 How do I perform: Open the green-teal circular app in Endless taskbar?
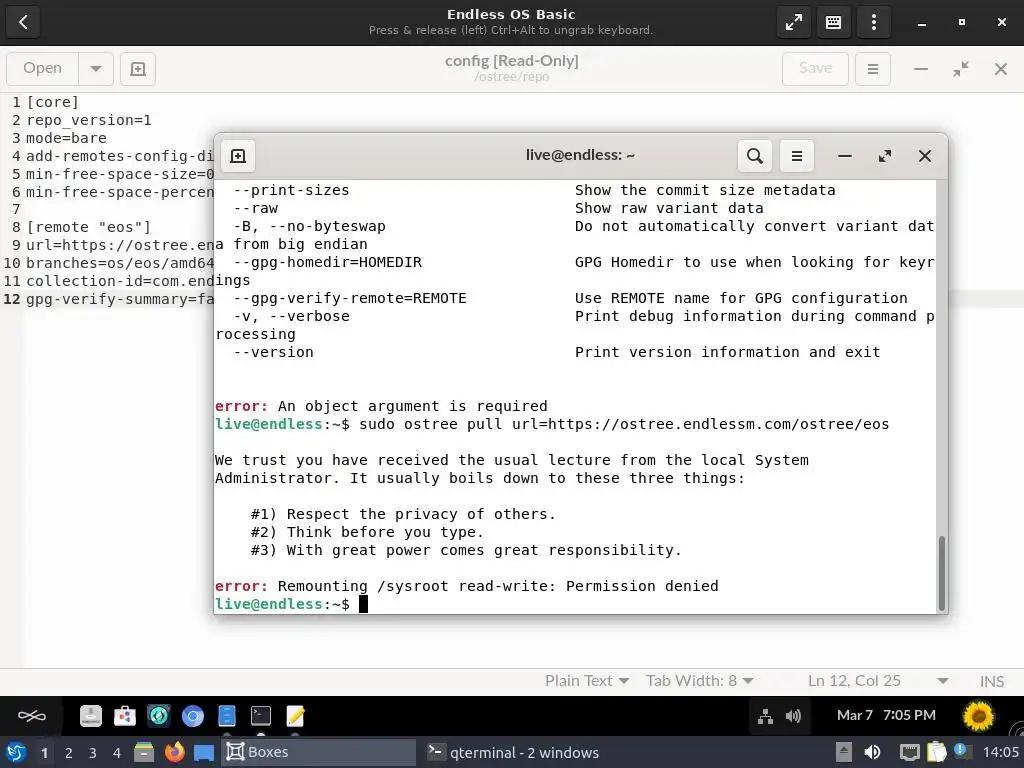[159, 716]
